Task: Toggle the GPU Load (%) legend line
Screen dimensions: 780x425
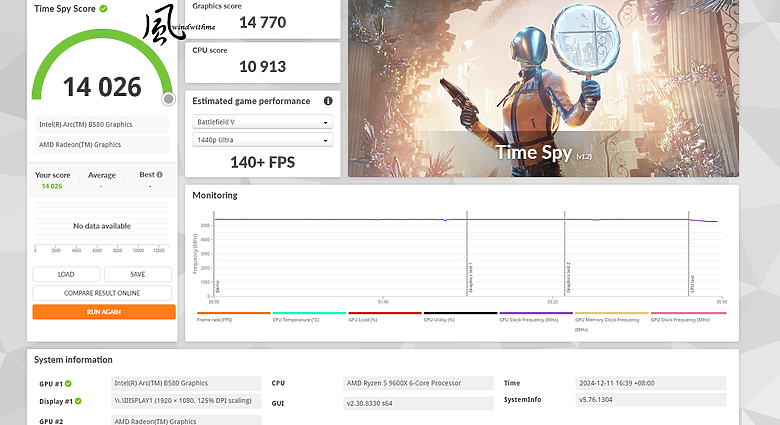Action: click(385, 313)
